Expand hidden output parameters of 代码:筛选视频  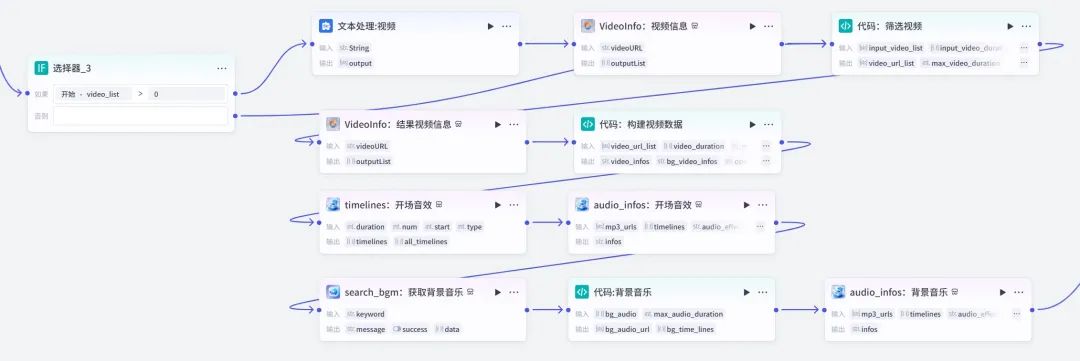click(1024, 63)
